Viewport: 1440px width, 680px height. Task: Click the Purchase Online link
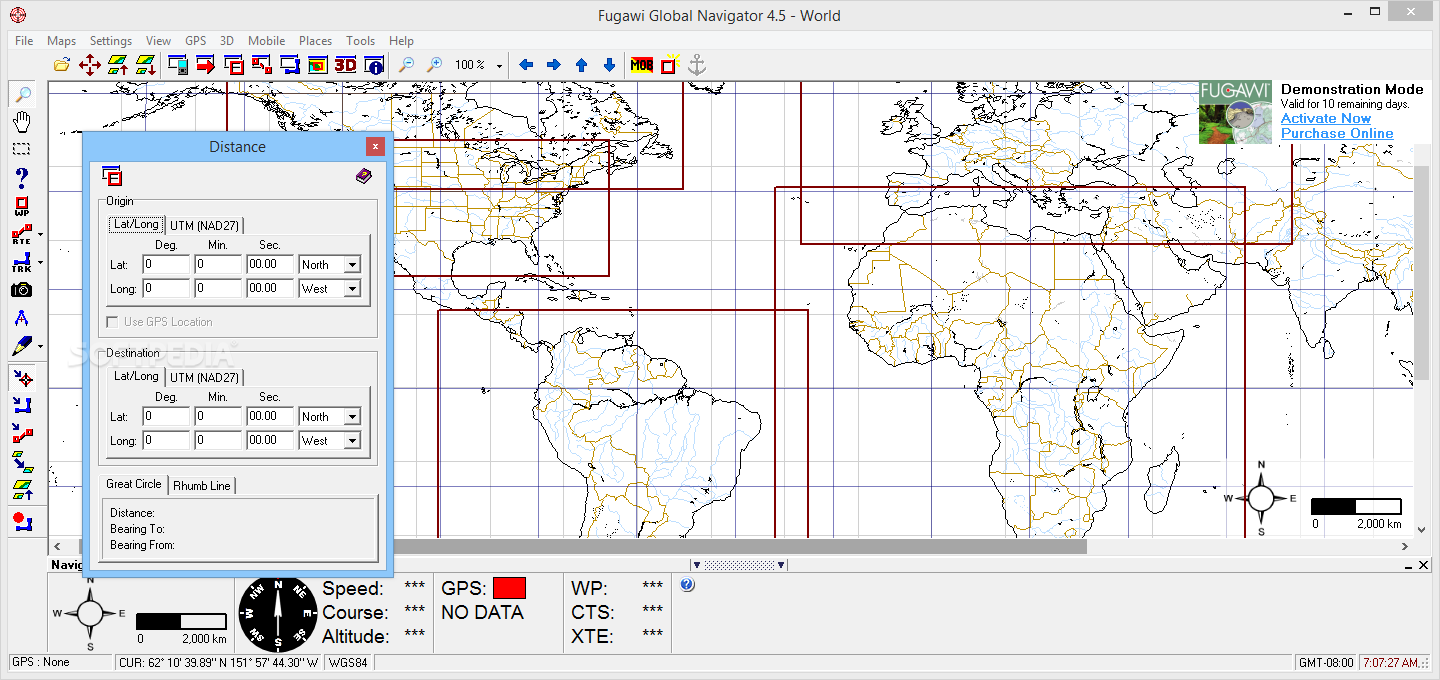1337,133
